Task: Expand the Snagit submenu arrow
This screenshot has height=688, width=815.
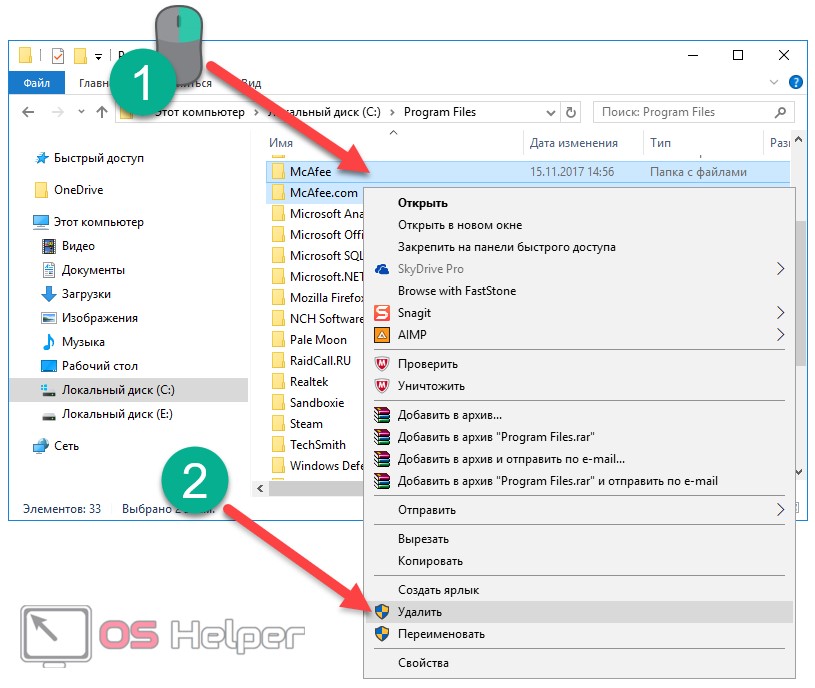Action: (x=780, y=312)
